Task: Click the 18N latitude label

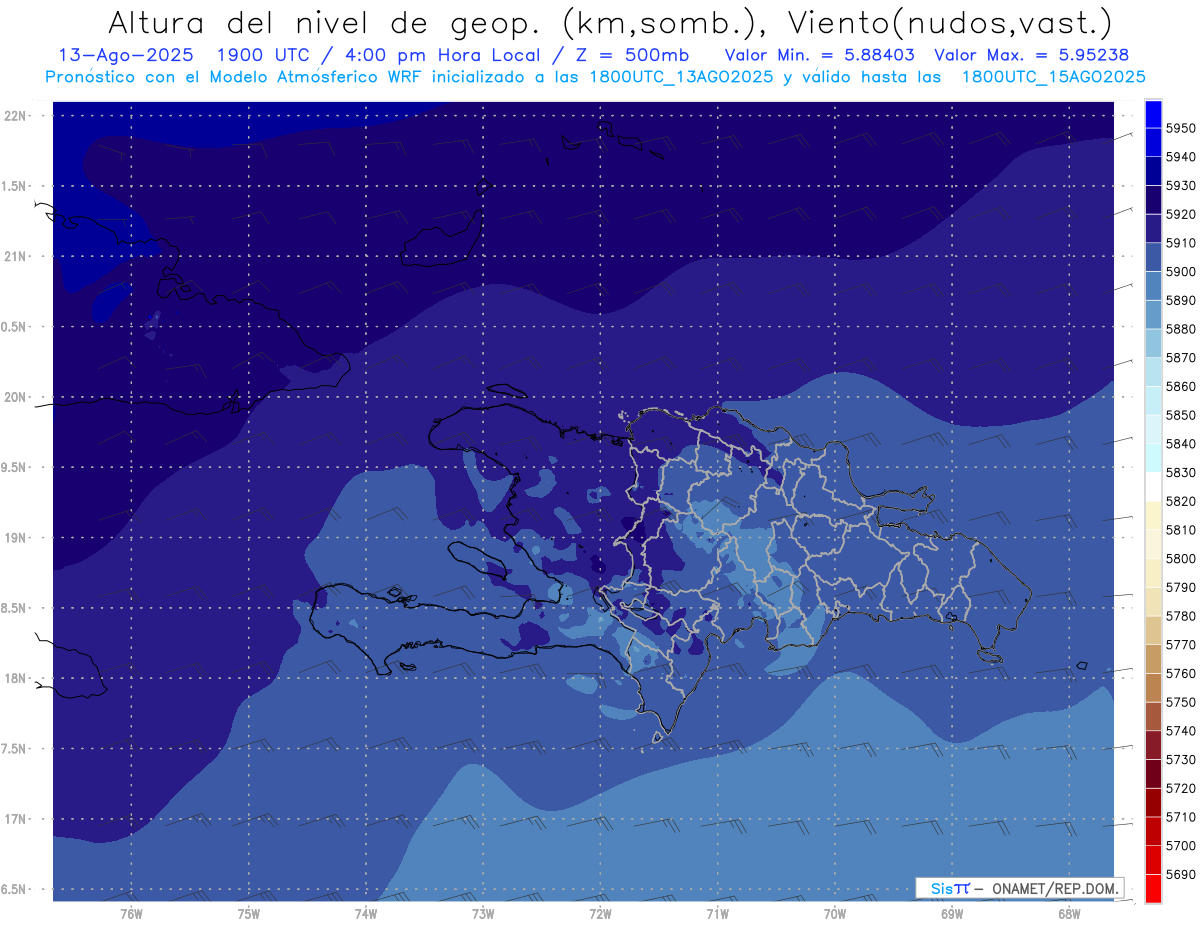Action: click(17, 678)
